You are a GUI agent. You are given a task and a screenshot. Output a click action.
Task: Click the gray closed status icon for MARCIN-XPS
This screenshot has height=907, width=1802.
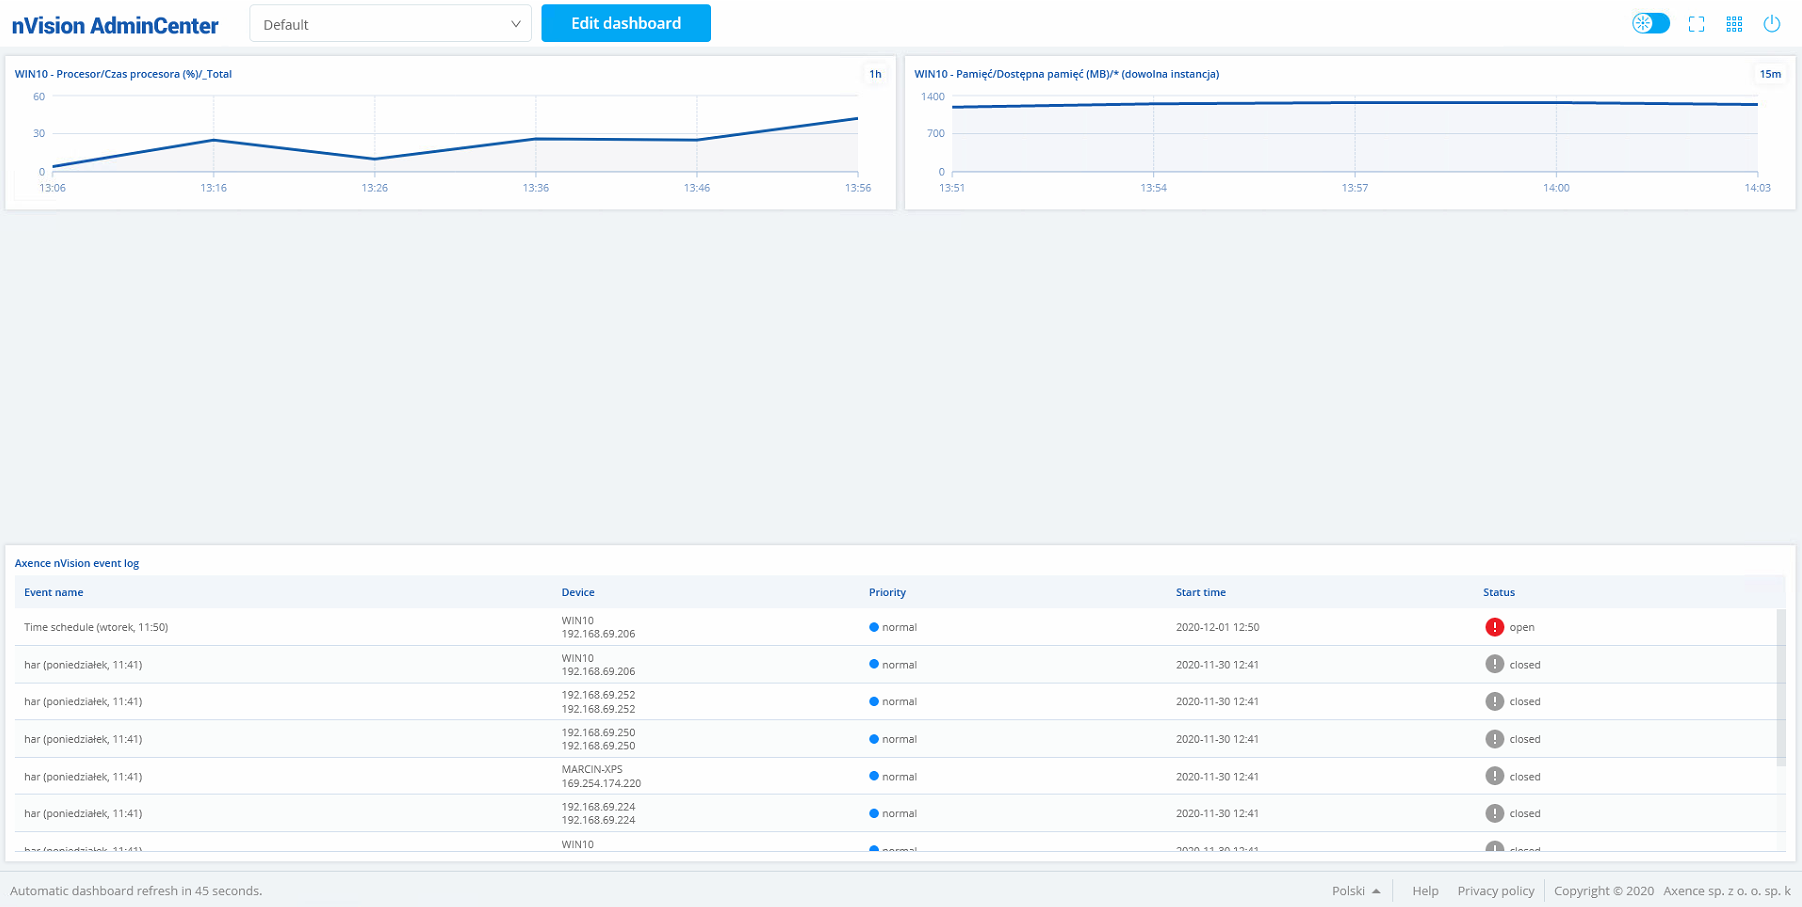click(1494, 776)
